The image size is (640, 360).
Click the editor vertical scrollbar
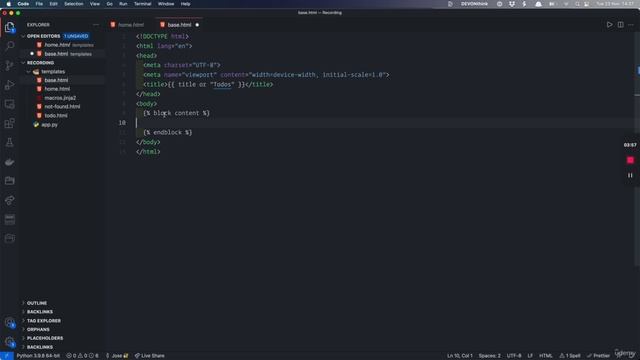[637, 149]
